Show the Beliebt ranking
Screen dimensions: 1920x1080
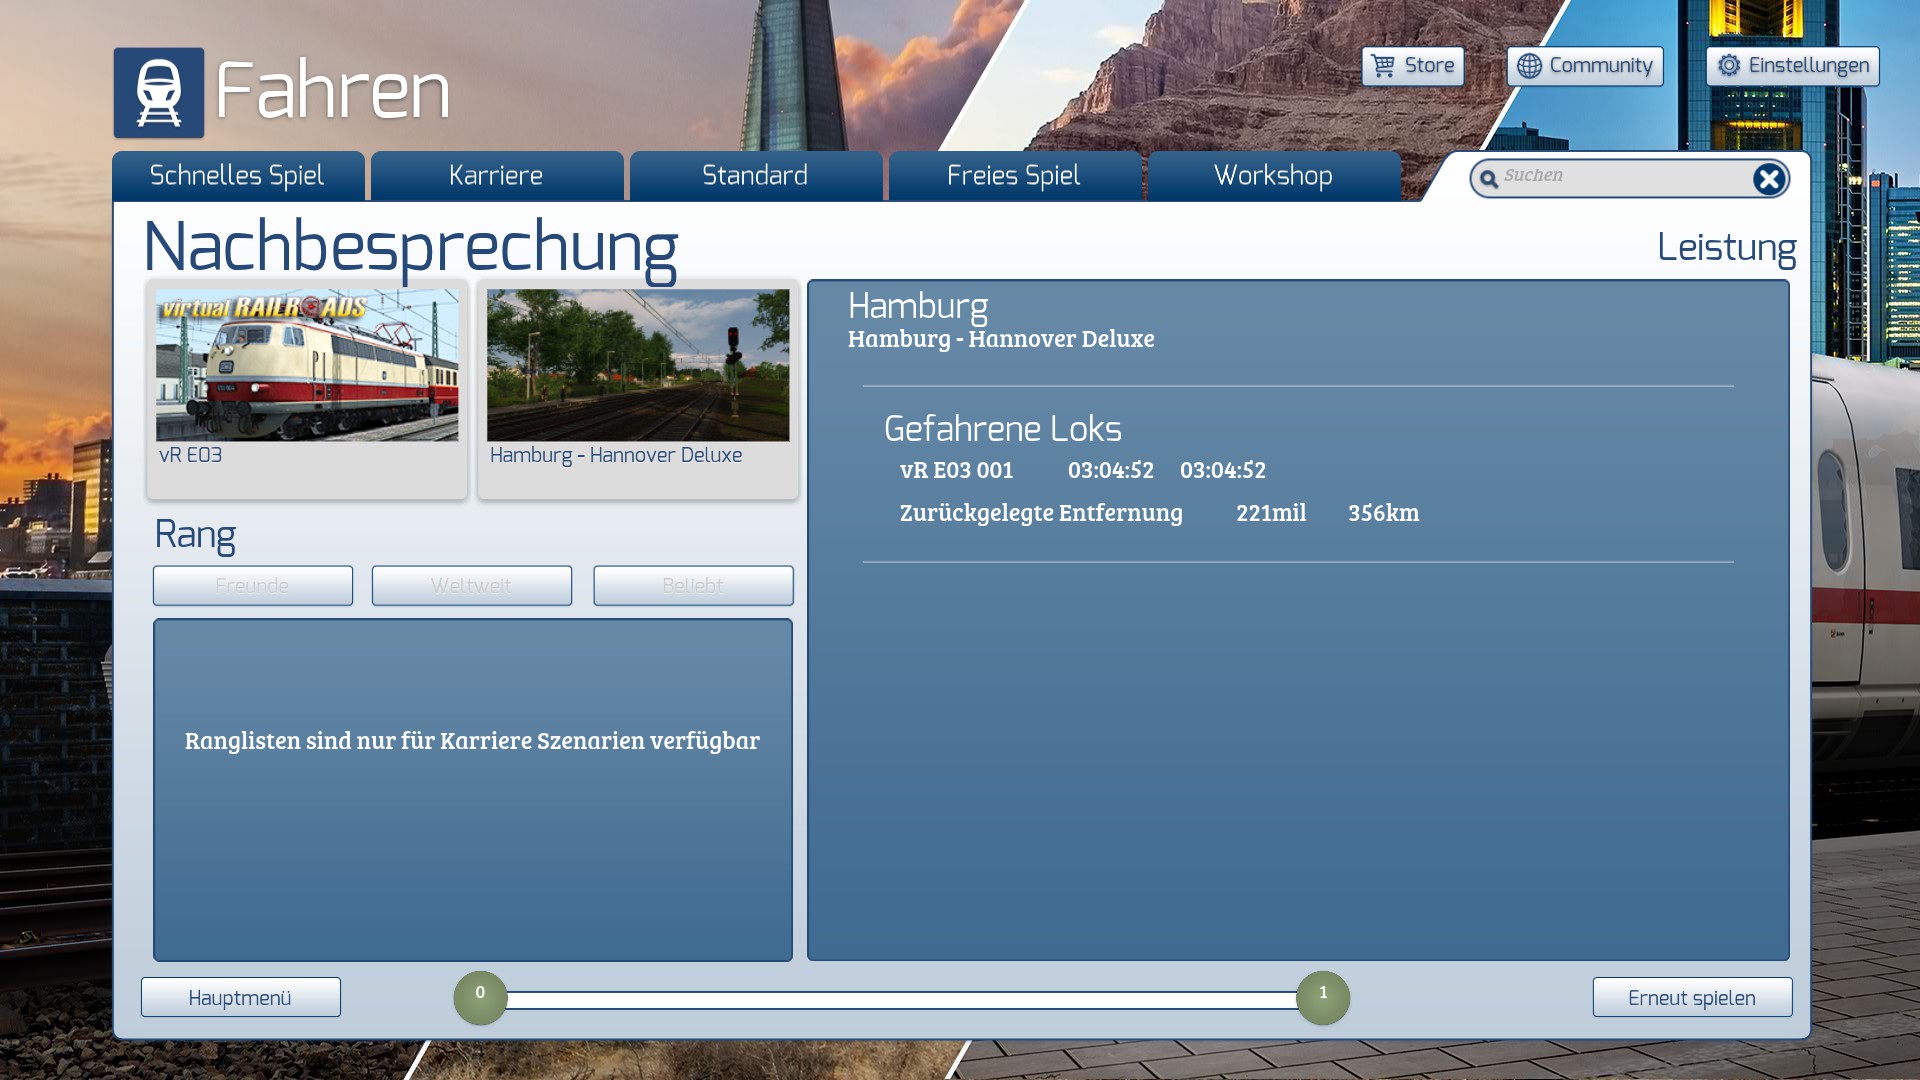pos(693,586)
